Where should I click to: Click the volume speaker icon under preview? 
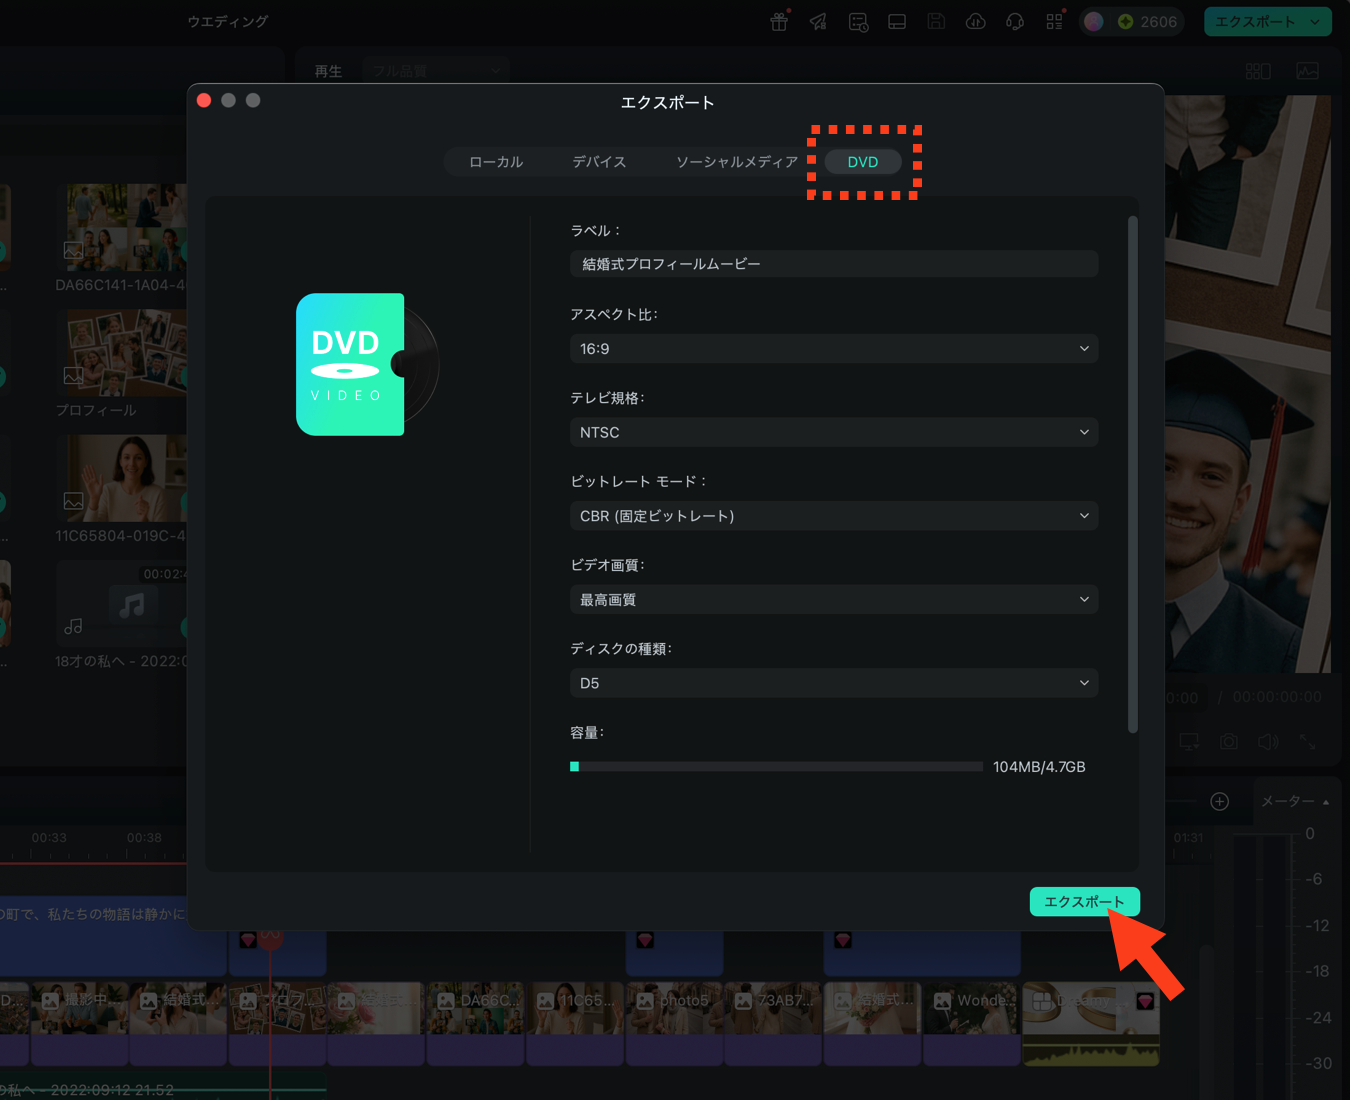tap(1268, 742)
